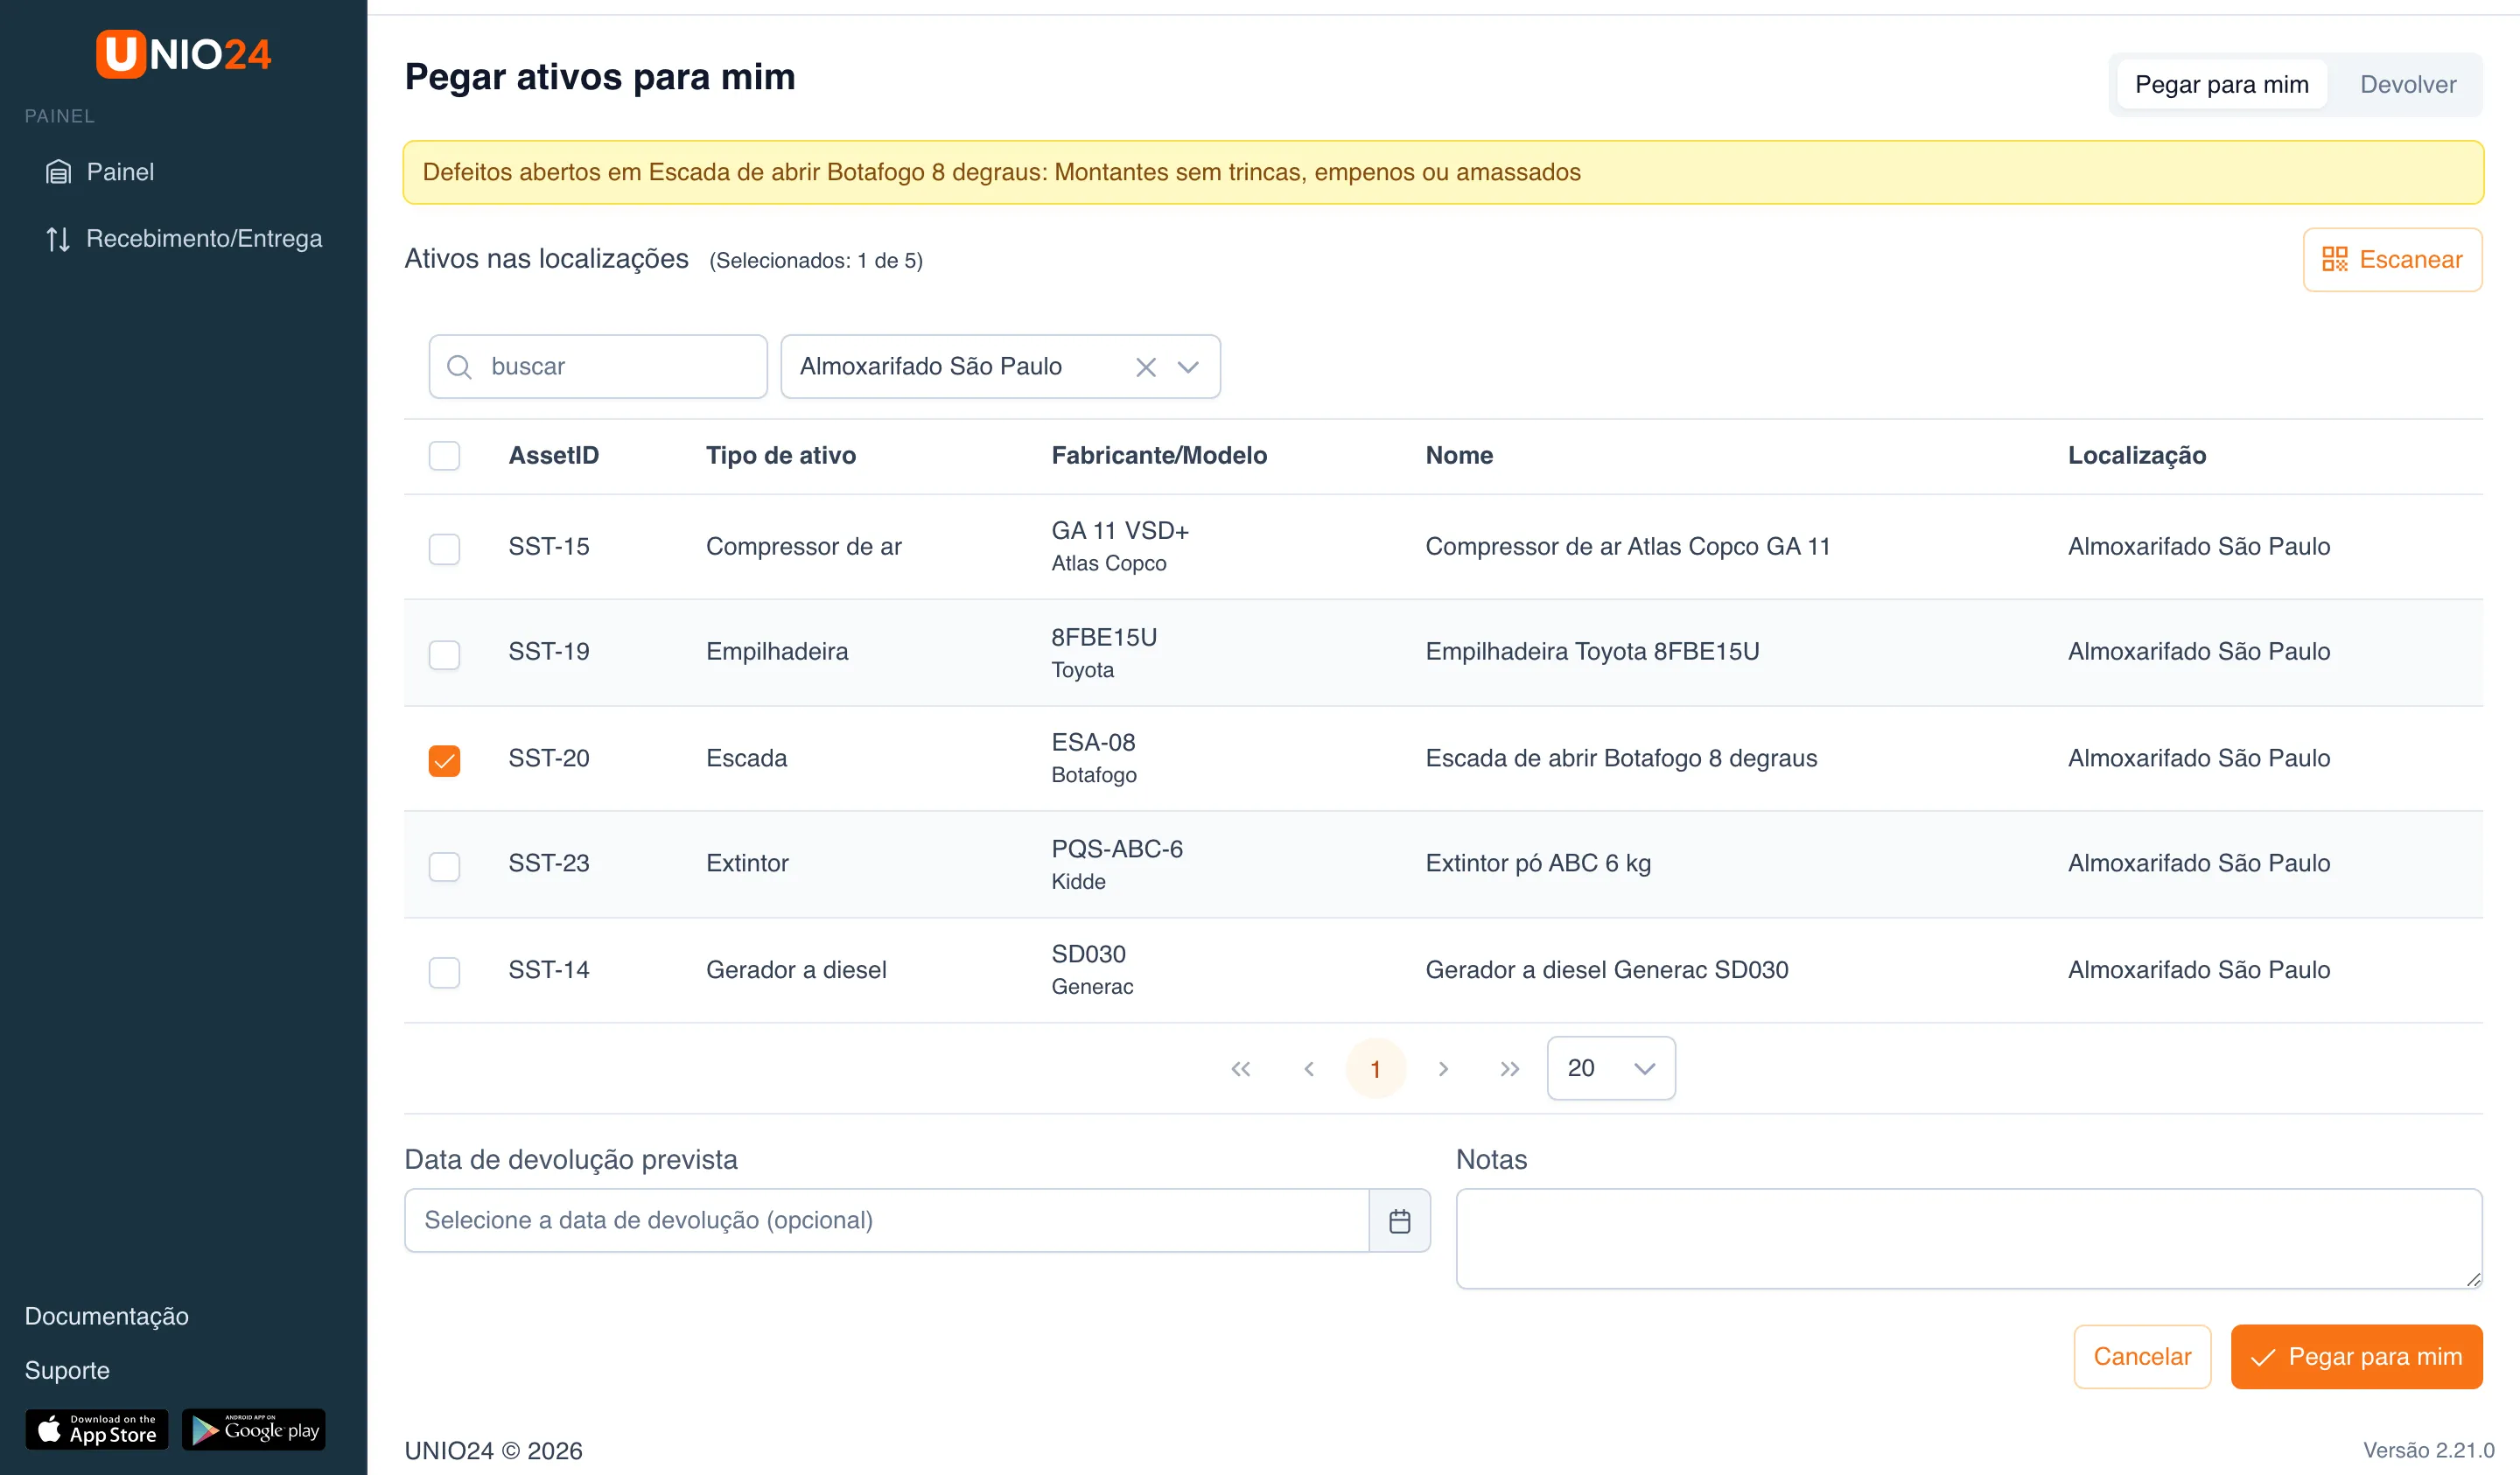Image resolution: width=2520 pixels, height=1475 pixels.
Task: Uncheck the SST-20 Escada row checkbox
Action: (x=444, y=760)
